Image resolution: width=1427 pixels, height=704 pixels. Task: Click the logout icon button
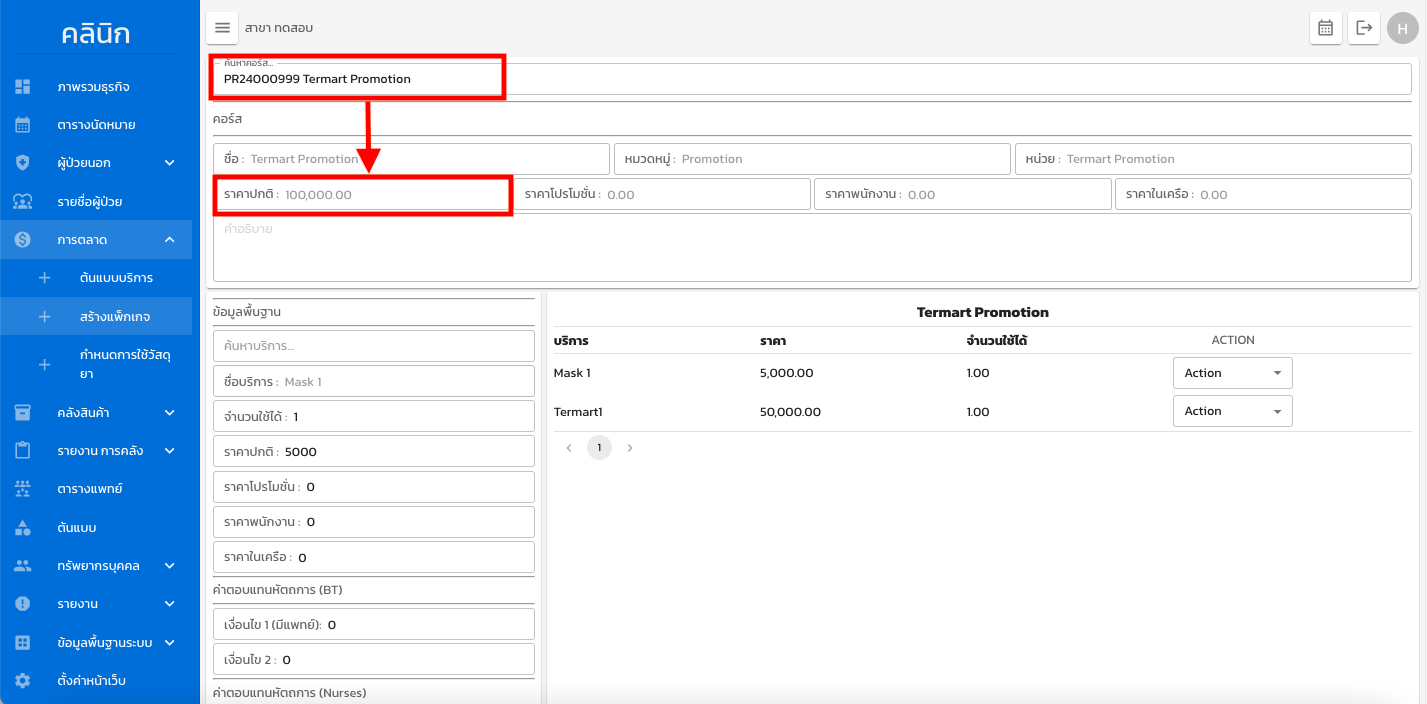coord(1364,28)
